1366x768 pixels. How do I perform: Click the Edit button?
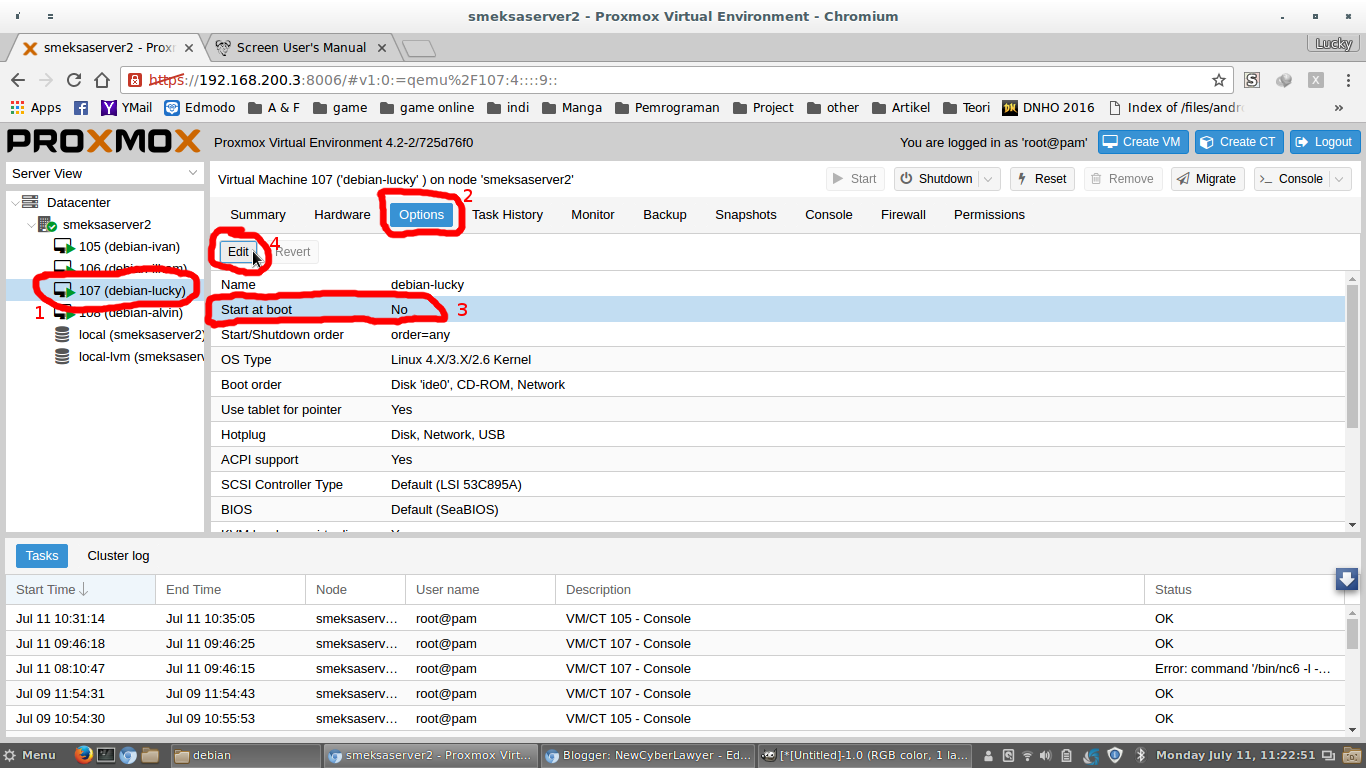[238, 252]
